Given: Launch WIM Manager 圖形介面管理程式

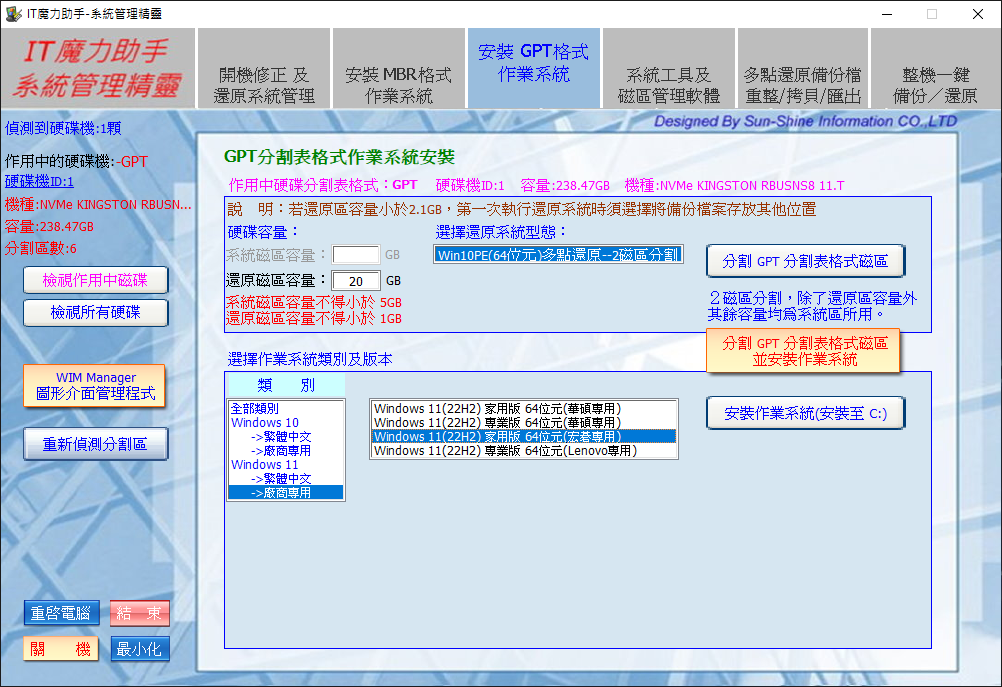Looking at the screenshot, I should 95,386.
